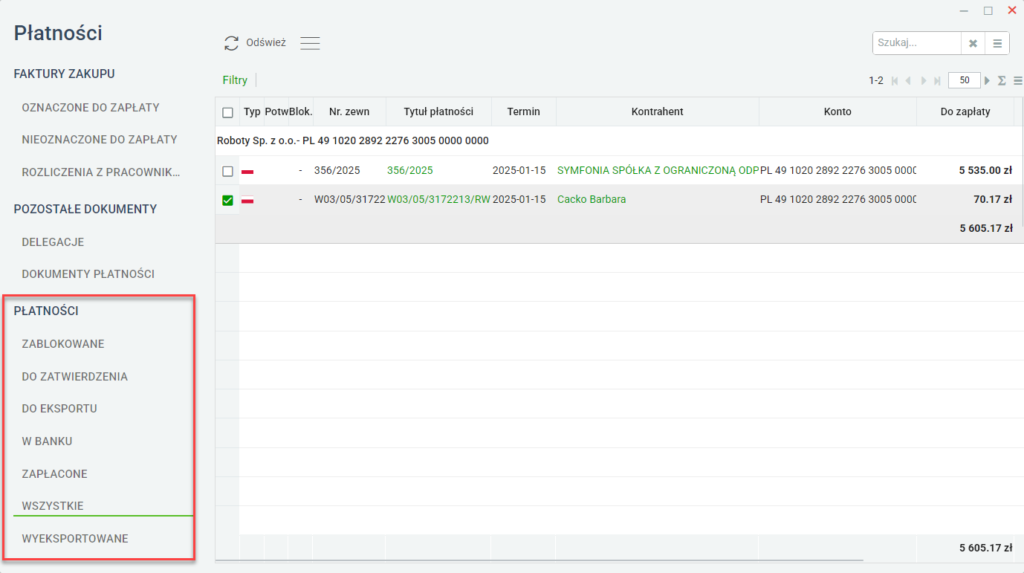Click the footer total 5 605.17 zł

[986, 548]
